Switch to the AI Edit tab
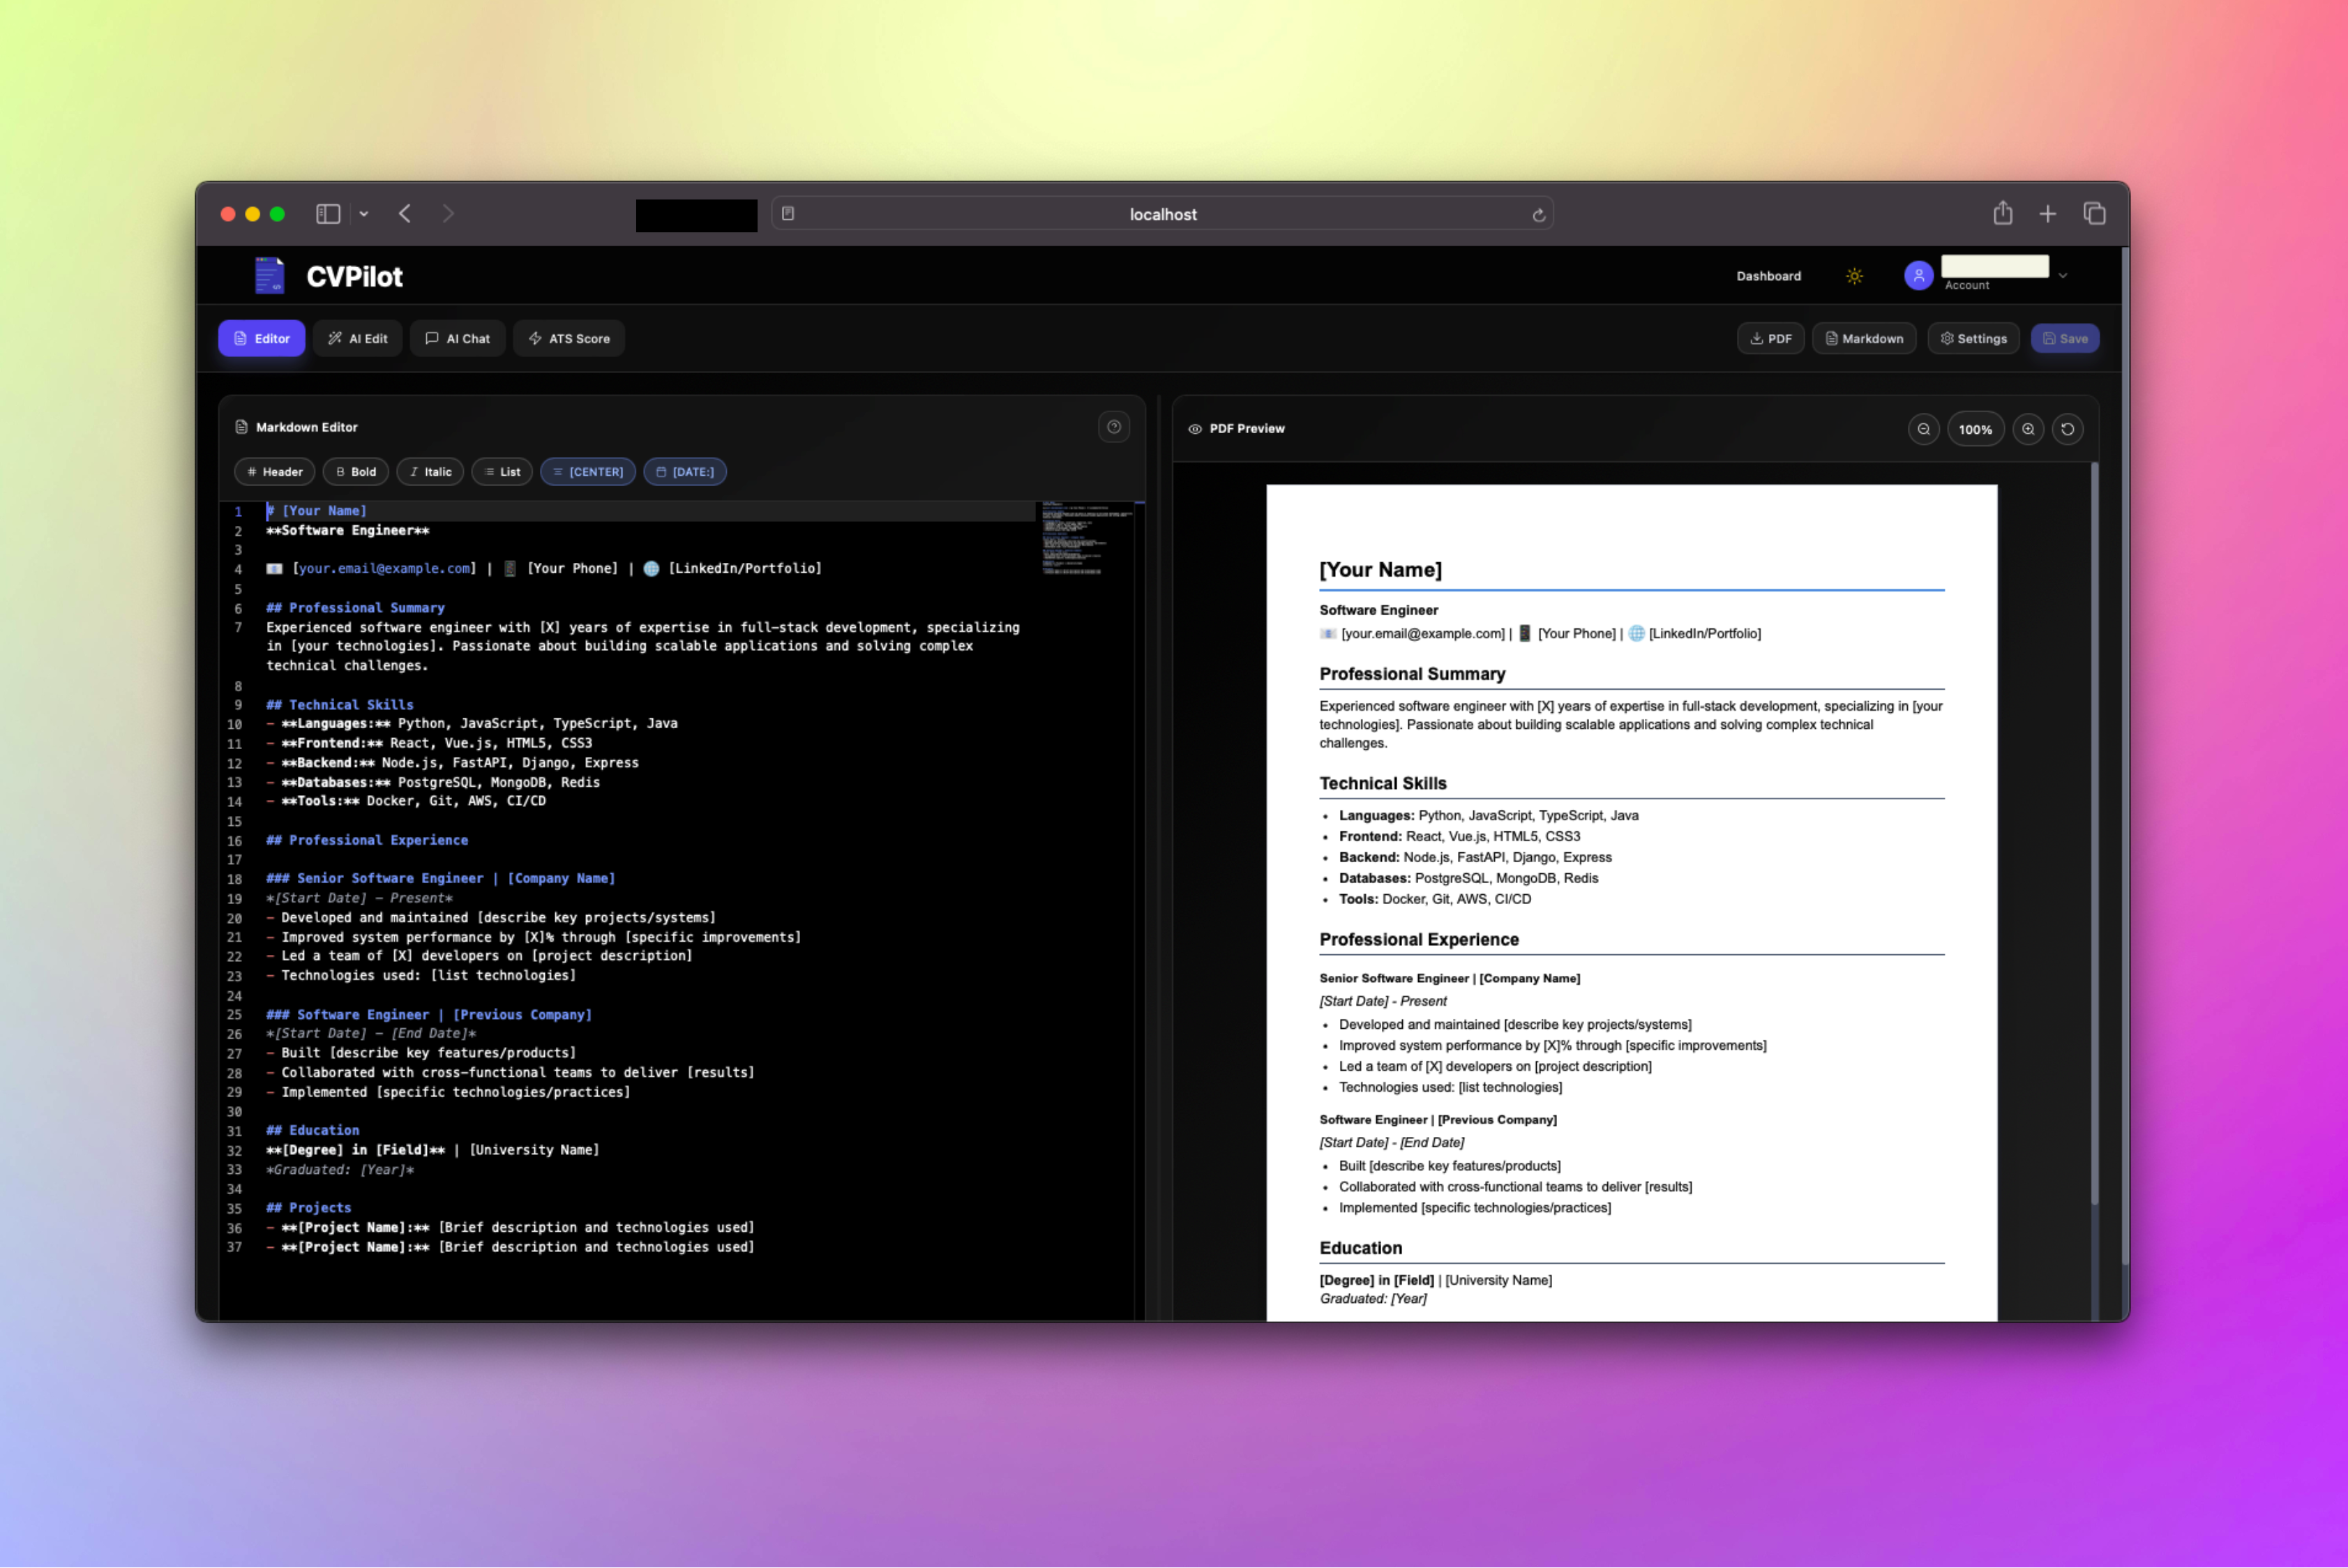The image size is (2348, 1568). 358,338
